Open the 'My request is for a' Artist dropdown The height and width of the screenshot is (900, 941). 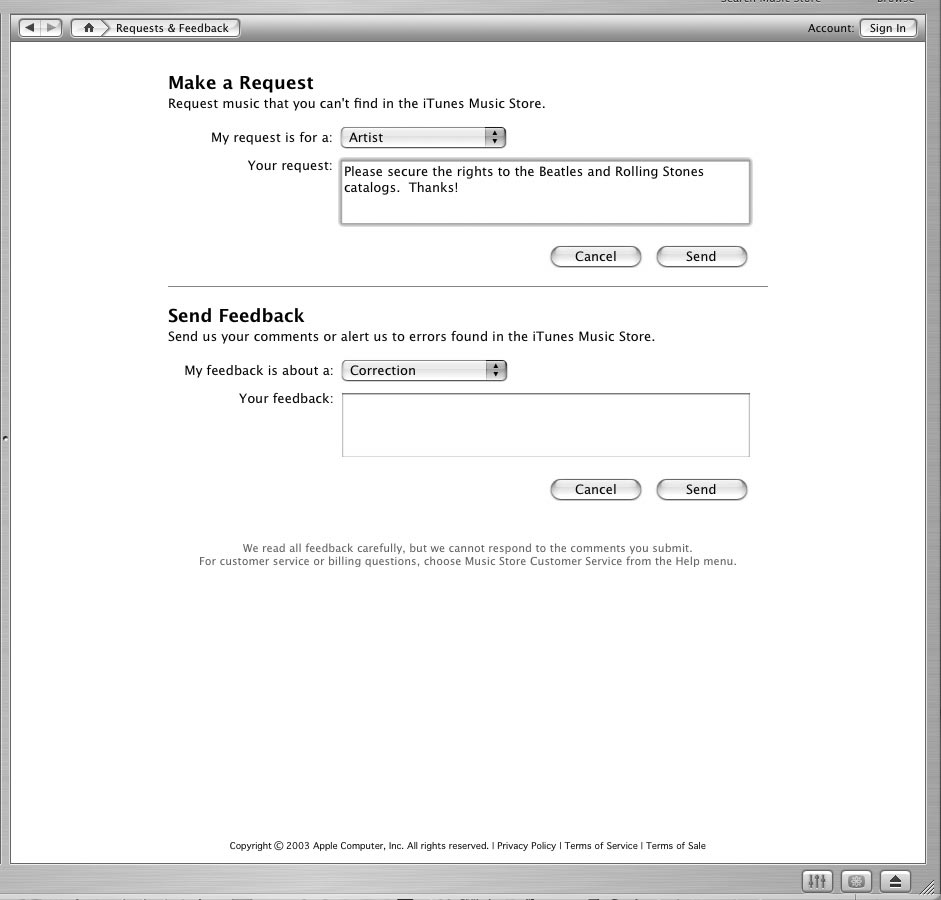click(423, 137)
